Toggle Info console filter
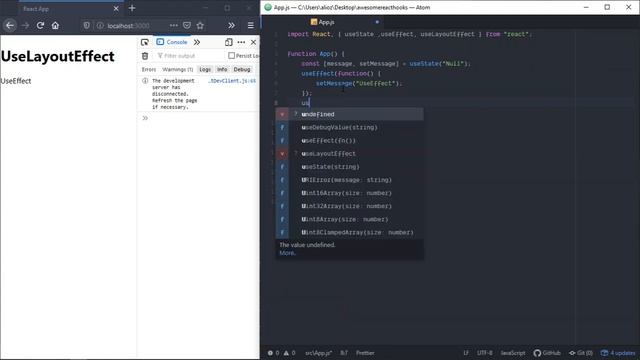Image resolution: width=640 pixels, height=360 pixels. pos(222,69)
